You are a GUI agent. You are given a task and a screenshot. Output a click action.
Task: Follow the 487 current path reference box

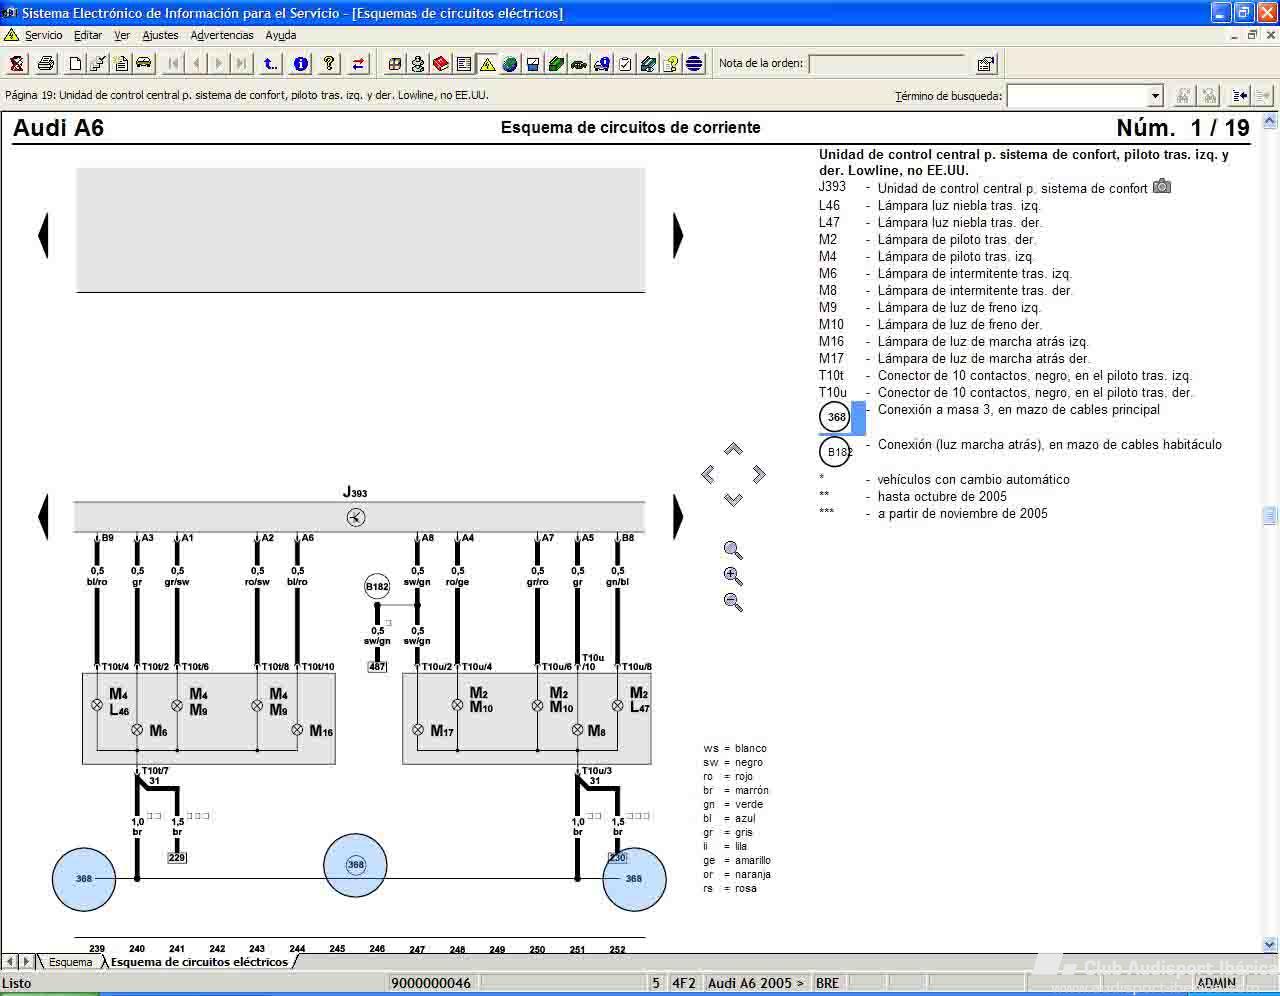[x=377, y=667]
